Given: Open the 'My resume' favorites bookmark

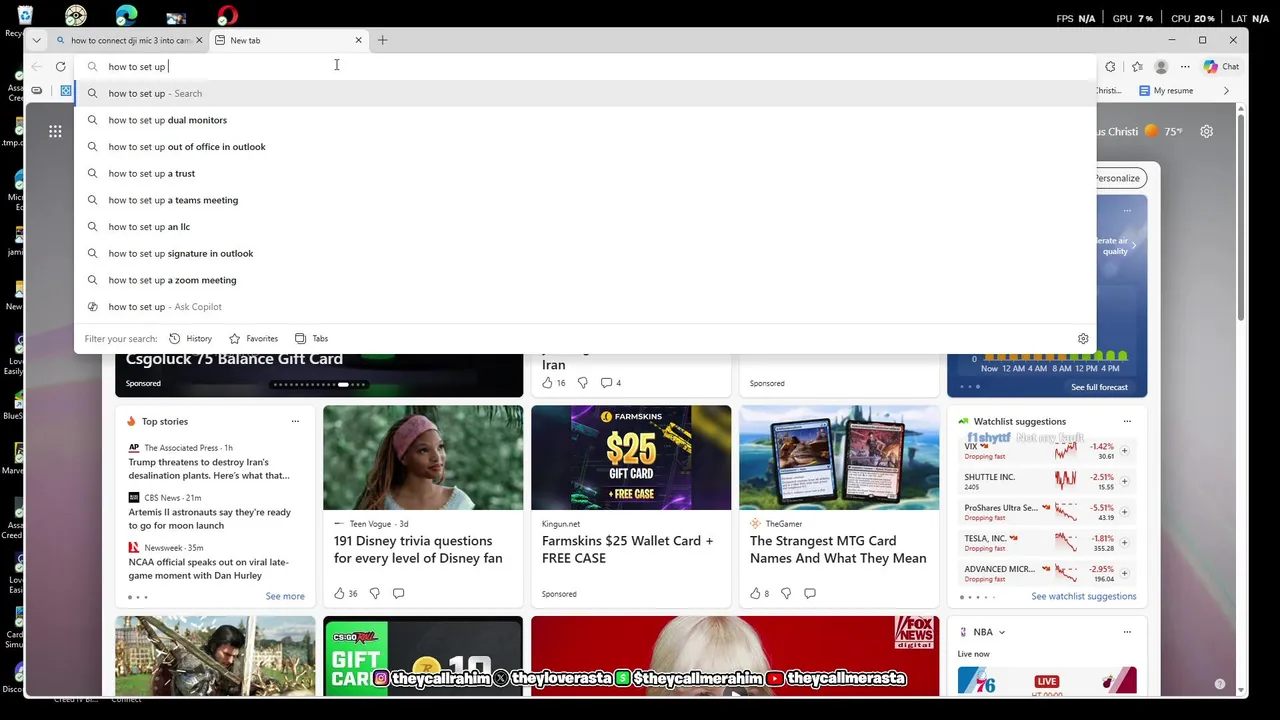Looking at the screenshot, I should tap(1166, 91).
